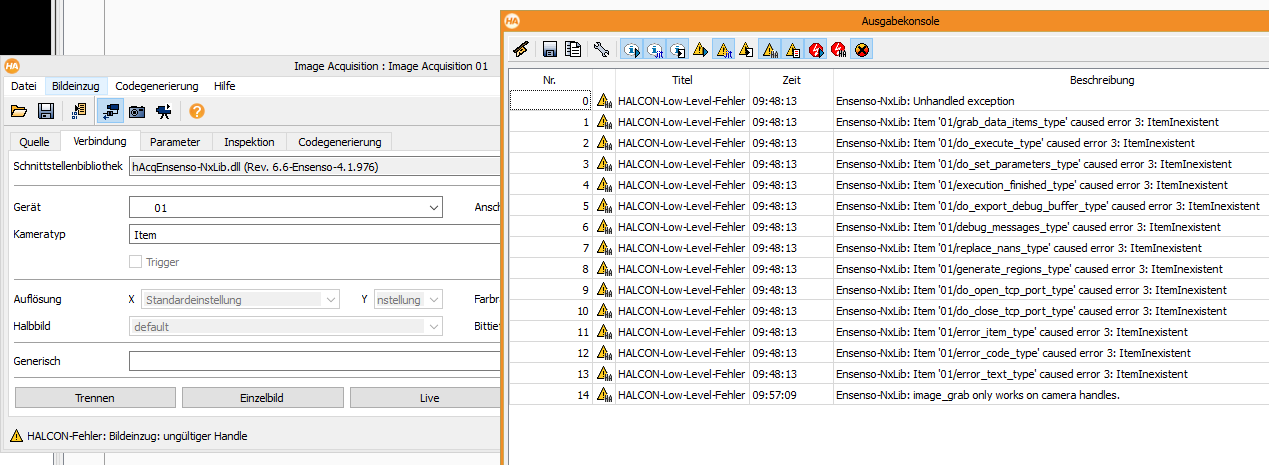The image size is (1270, 465).
Task: Click the Generisch input field
Action: tap(314, 361)
